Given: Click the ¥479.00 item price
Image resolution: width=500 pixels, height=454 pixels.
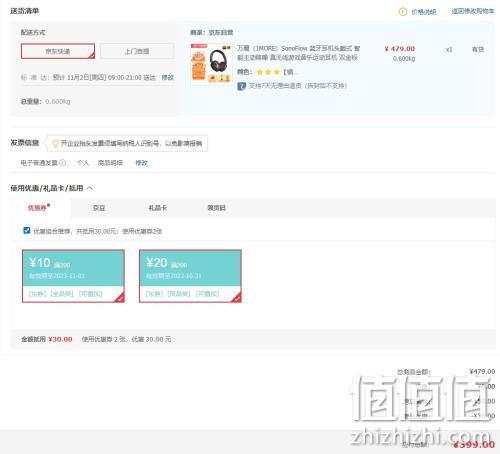Looking at the screenshot, I should [400, 49].
